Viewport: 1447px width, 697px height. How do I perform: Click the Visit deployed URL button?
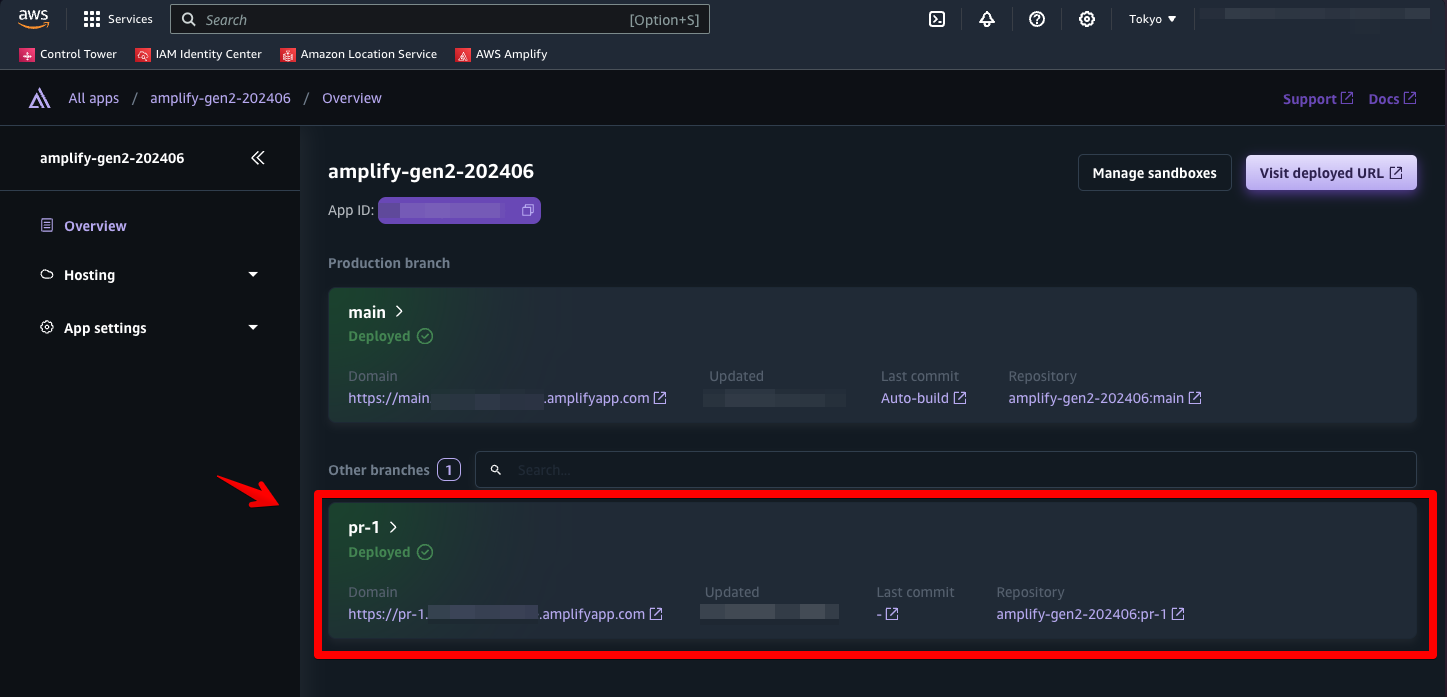(x=1330, y=173)
